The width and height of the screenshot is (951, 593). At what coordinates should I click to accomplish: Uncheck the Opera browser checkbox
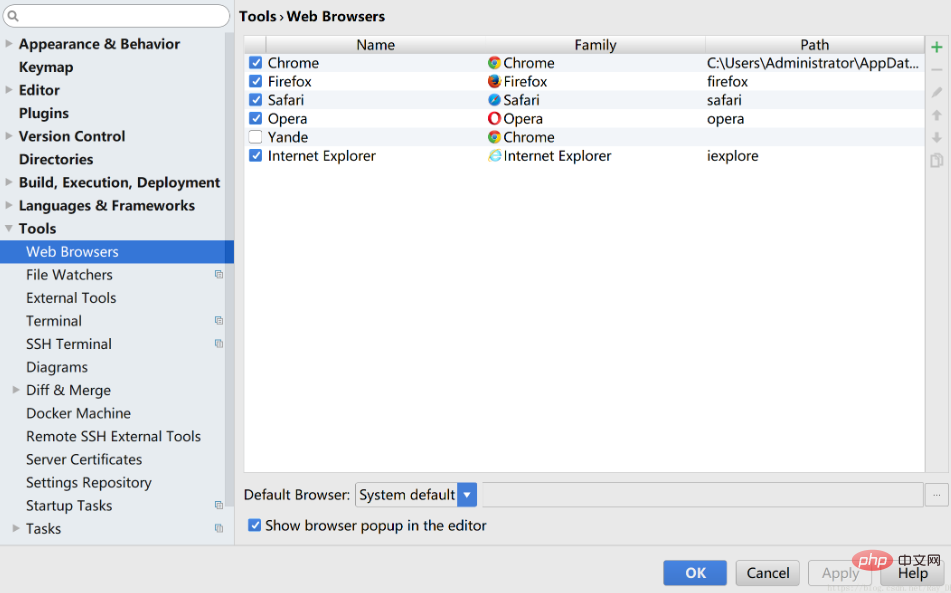coord(255,118)
